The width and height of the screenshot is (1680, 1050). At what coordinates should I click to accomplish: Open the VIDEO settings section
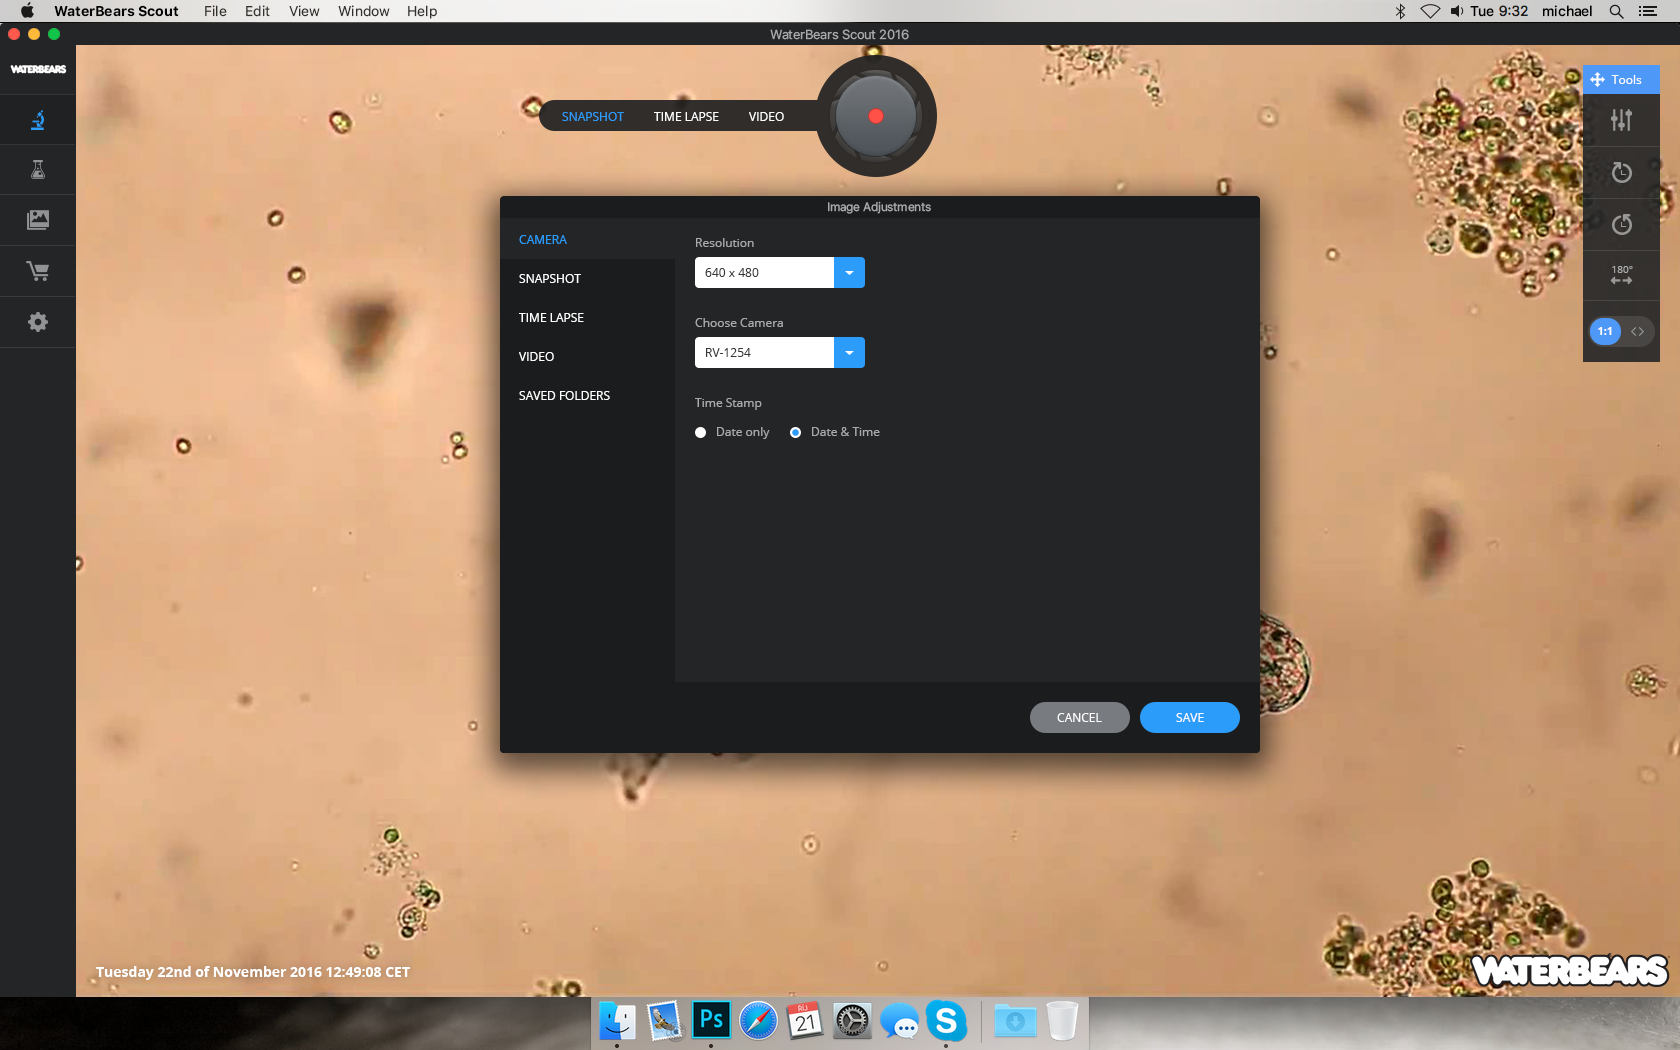click(587, 357)
